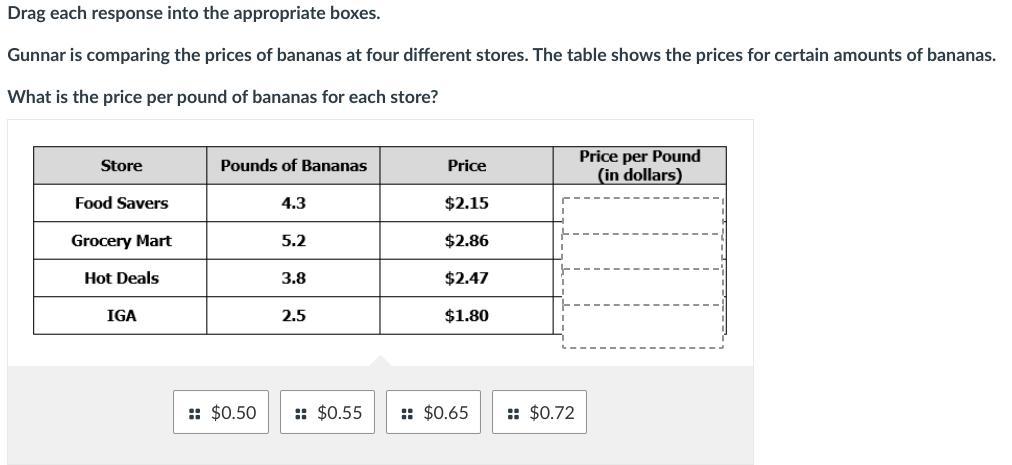Viewport: 1012px width, 465px height.
Task: Click the $2.15 price cell
Action: pyautogui.click(x=466, y=203)
